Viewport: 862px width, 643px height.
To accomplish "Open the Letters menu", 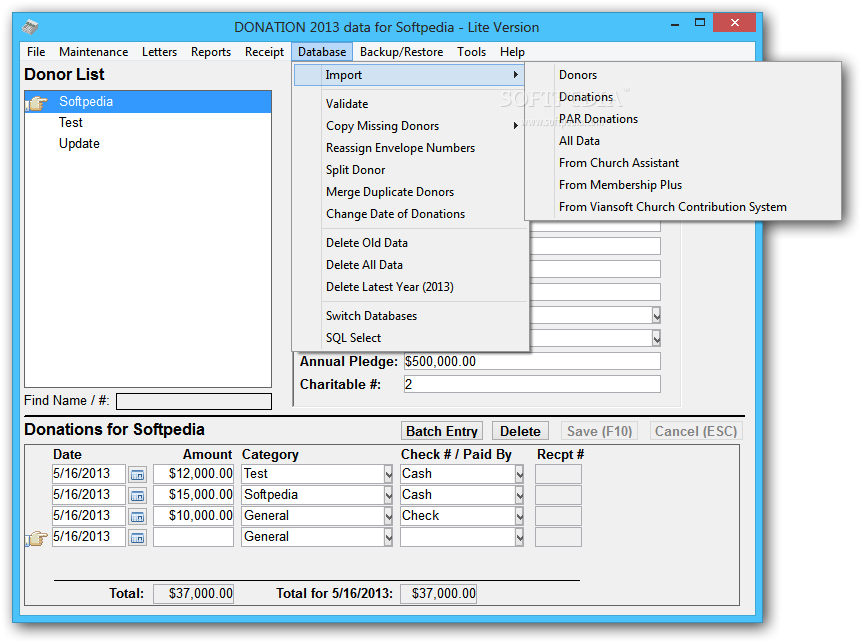I will pos(159,52).
